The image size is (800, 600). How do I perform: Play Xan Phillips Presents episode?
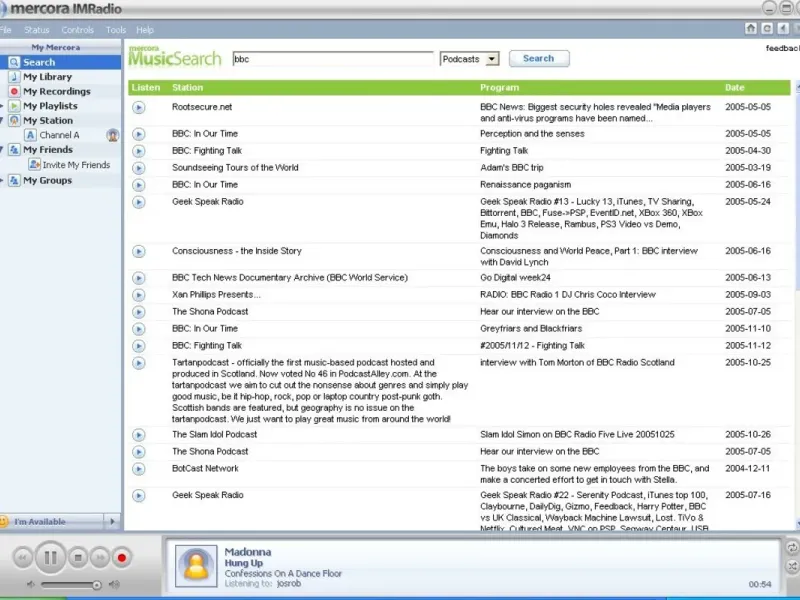click(139, 295)
